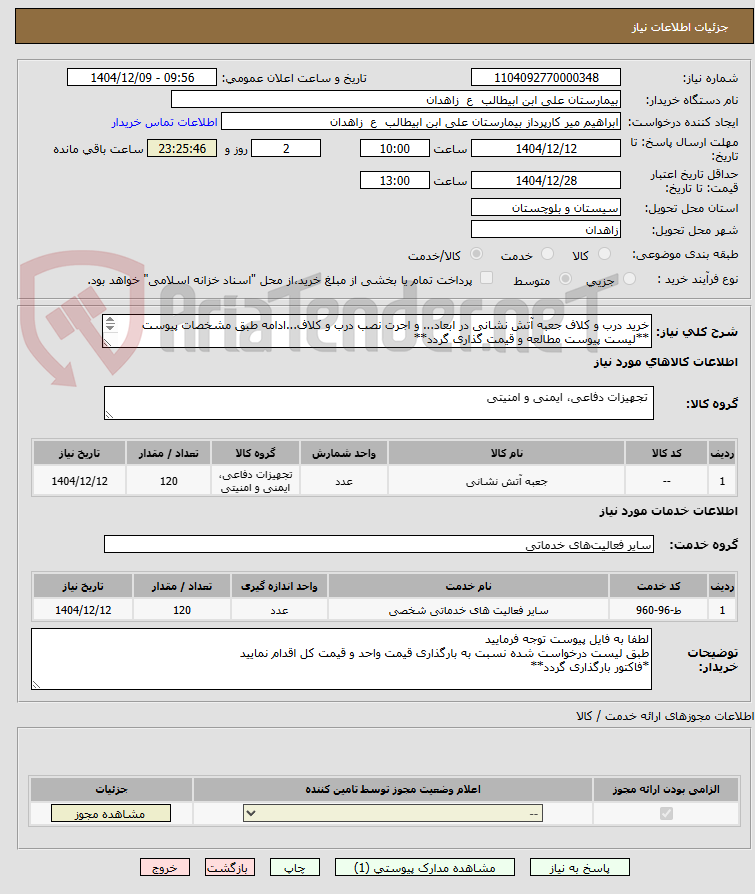Click the ایجاد کننده درخواست field
The image size is (755, 894).
coord(421,122)
